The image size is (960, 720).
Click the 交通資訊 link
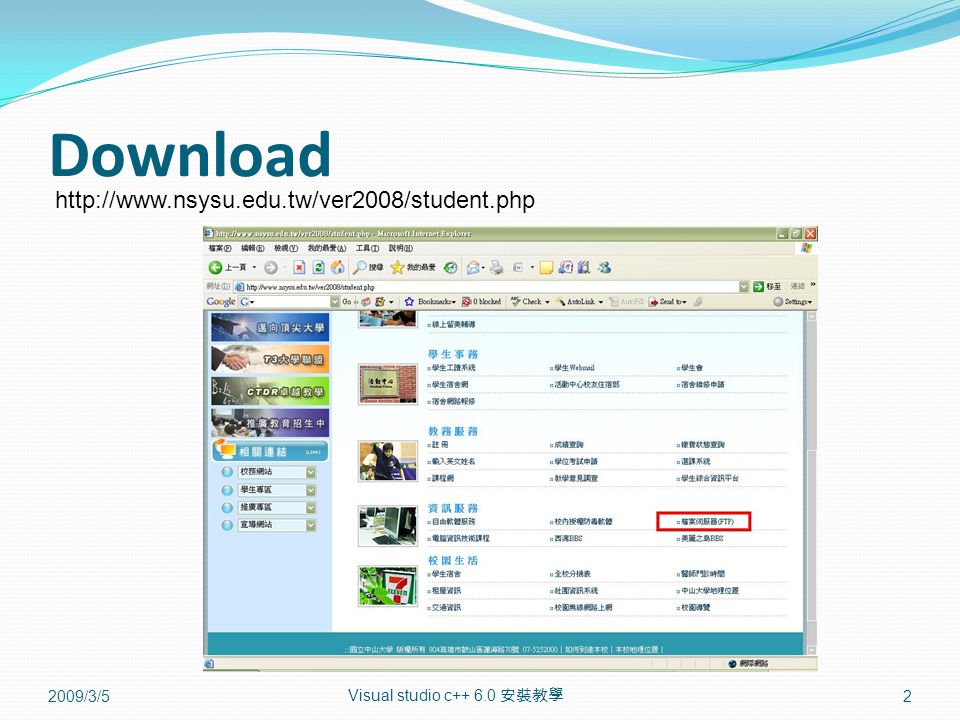click(x=446, y=607)
